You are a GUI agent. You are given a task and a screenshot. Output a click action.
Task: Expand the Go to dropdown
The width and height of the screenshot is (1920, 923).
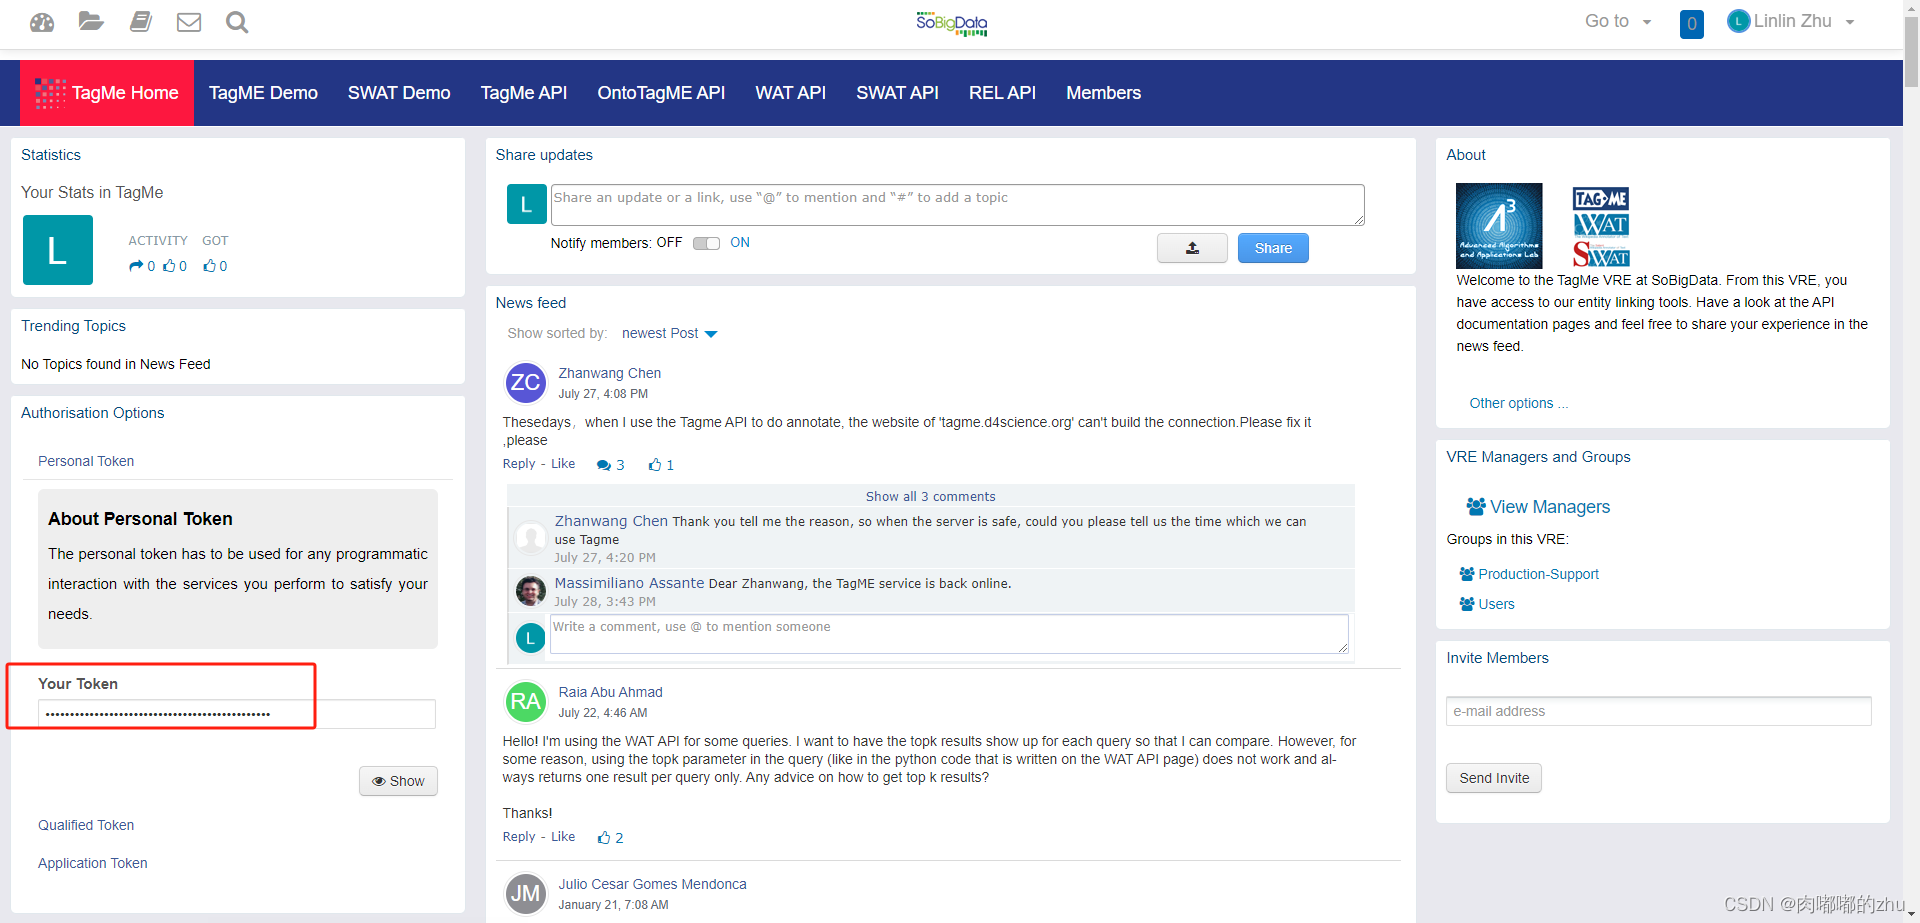point(1617,21)
